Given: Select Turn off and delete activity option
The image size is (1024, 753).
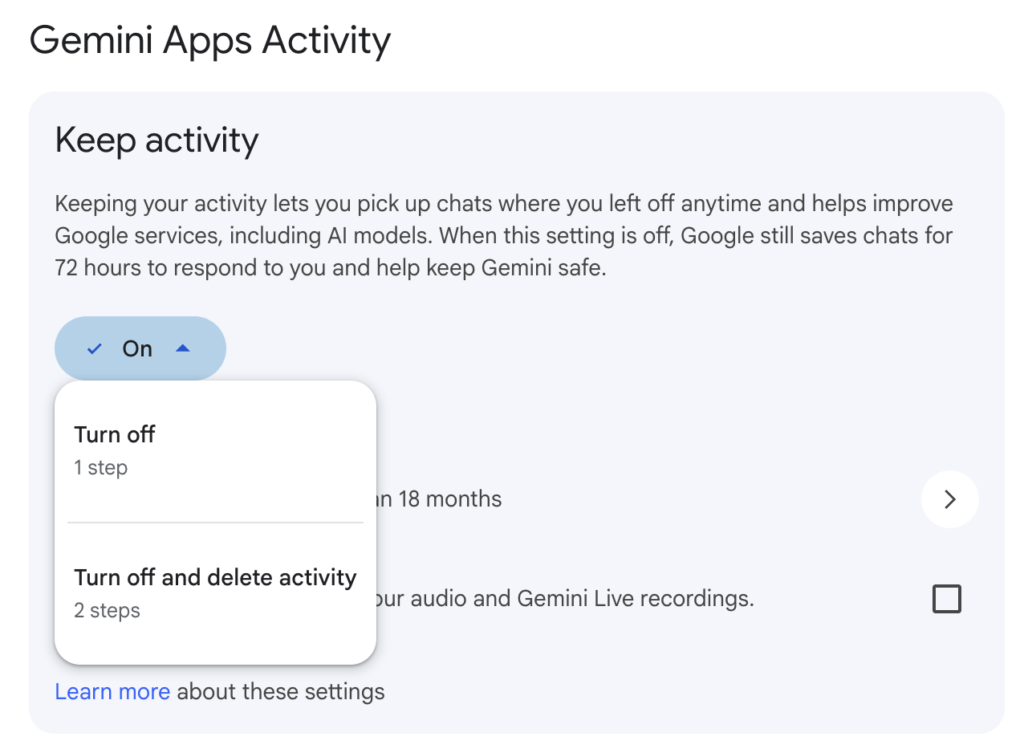Looking at the screenshot, I should pyautogui.click(x=214, y=577).
